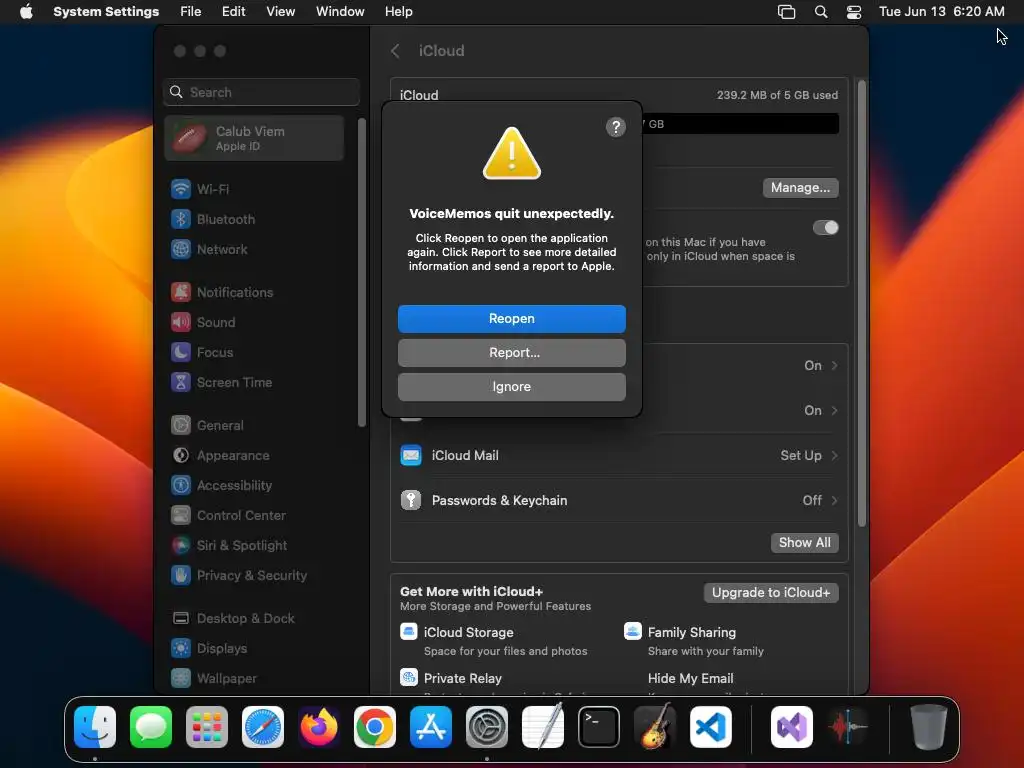Open Google Chrome from the Dock

[x=375, y=727]
